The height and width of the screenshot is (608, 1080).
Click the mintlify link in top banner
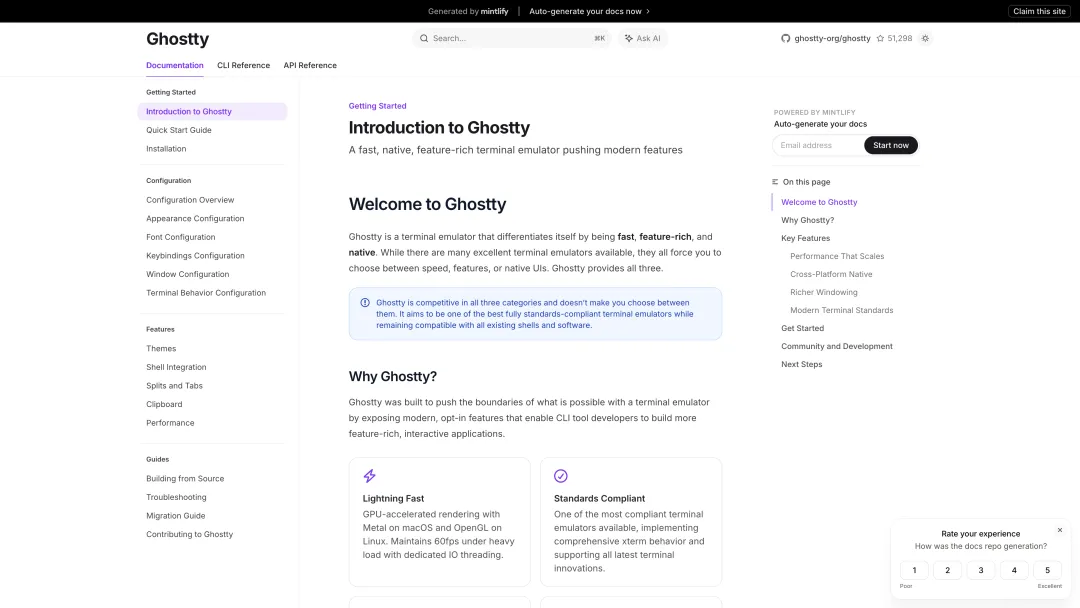click(495, 11)
